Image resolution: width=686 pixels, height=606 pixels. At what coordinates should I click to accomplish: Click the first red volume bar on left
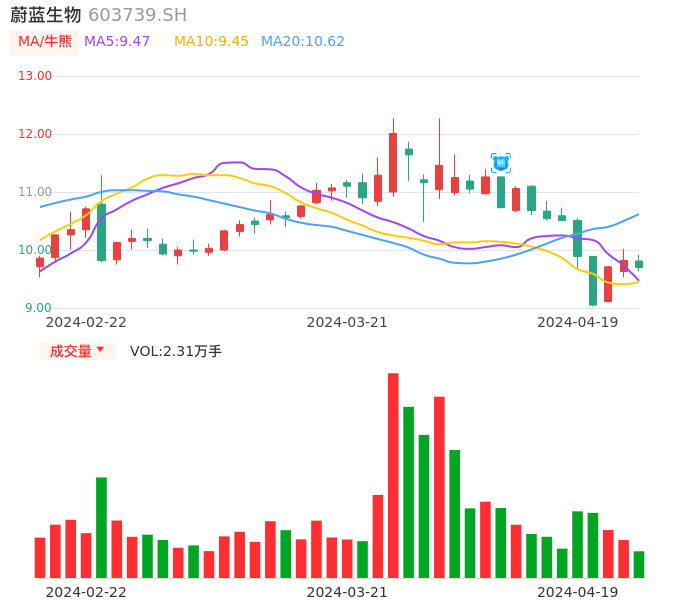pyautogui.click(x=40, y=557)
